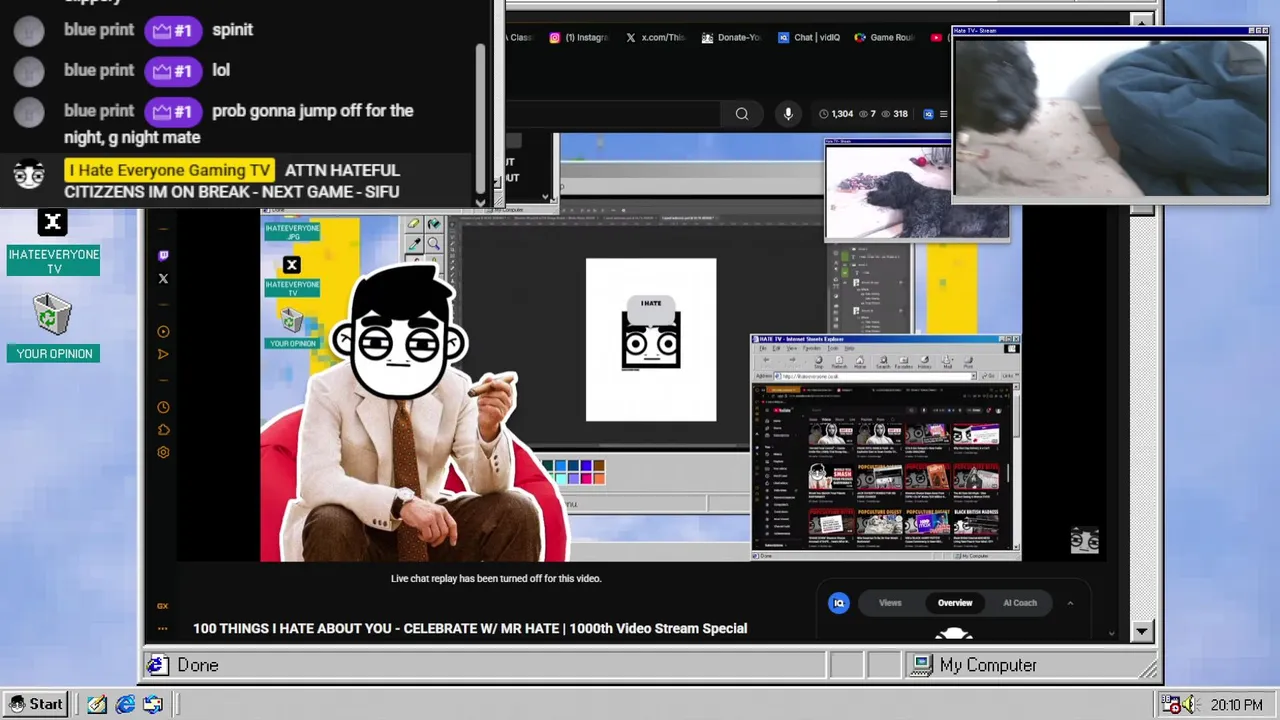The image size is (1280, 720).
Task: Open the YOUR OPINION recycle bin icon
Action: (x=51, y=314)
